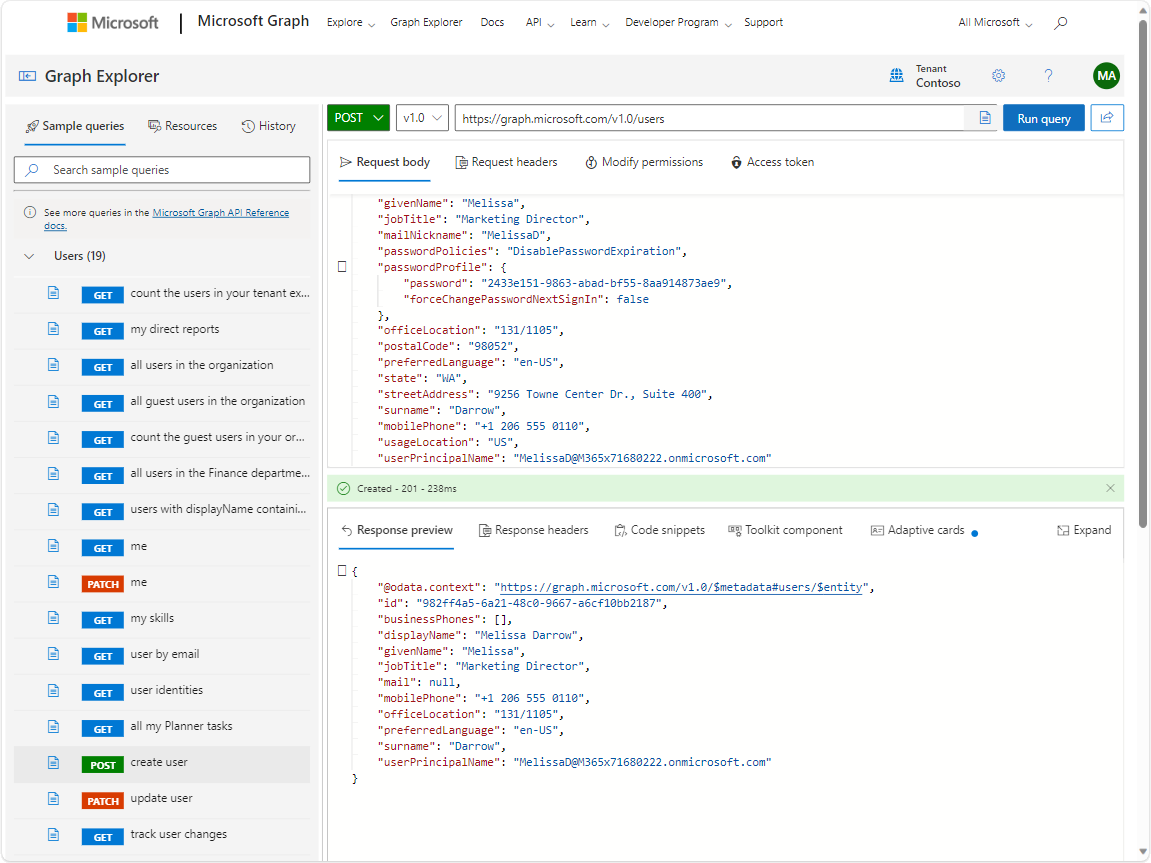Switch to the Sample queries tab

75,126
